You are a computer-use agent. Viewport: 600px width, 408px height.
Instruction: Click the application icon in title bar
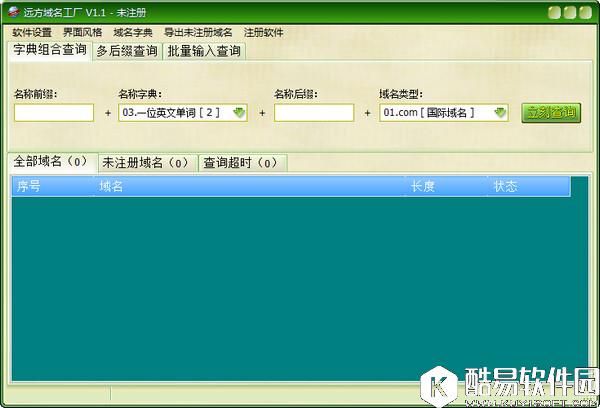[x=14, y=12]
